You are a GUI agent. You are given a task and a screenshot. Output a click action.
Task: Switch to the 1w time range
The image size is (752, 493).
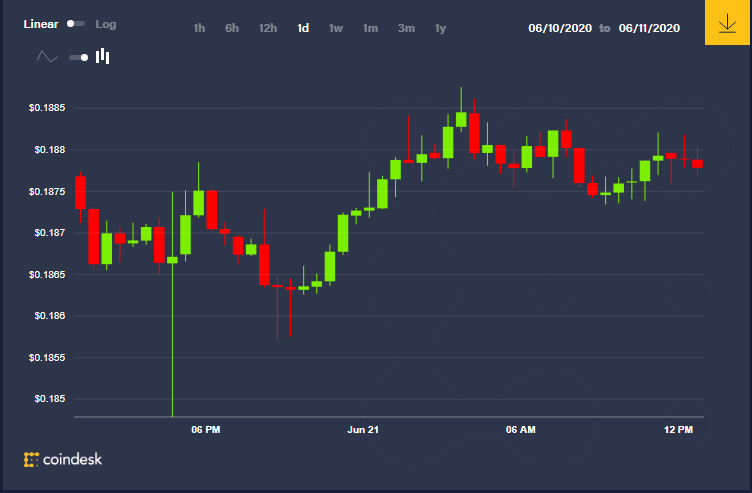pos(336,28)
